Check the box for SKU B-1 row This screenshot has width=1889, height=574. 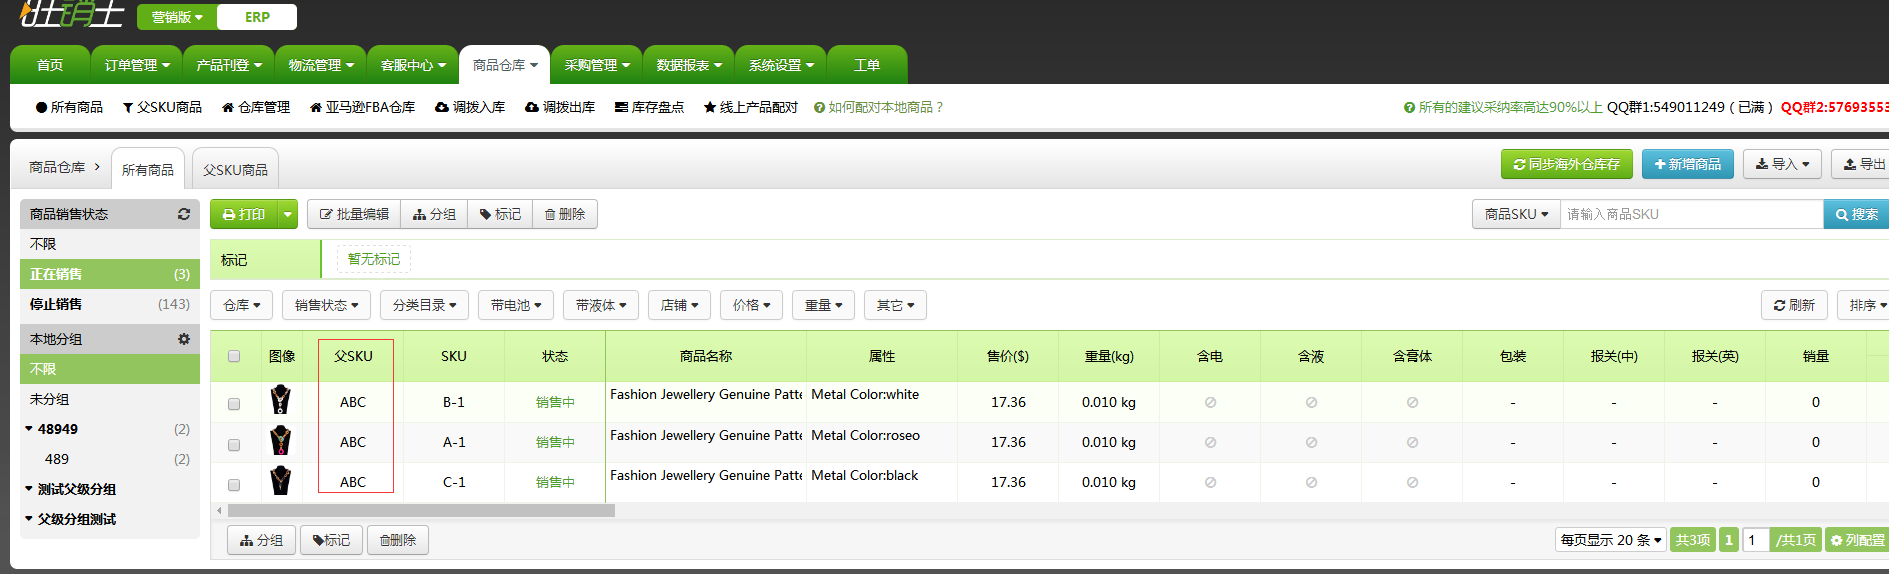(x=234, y=404)
